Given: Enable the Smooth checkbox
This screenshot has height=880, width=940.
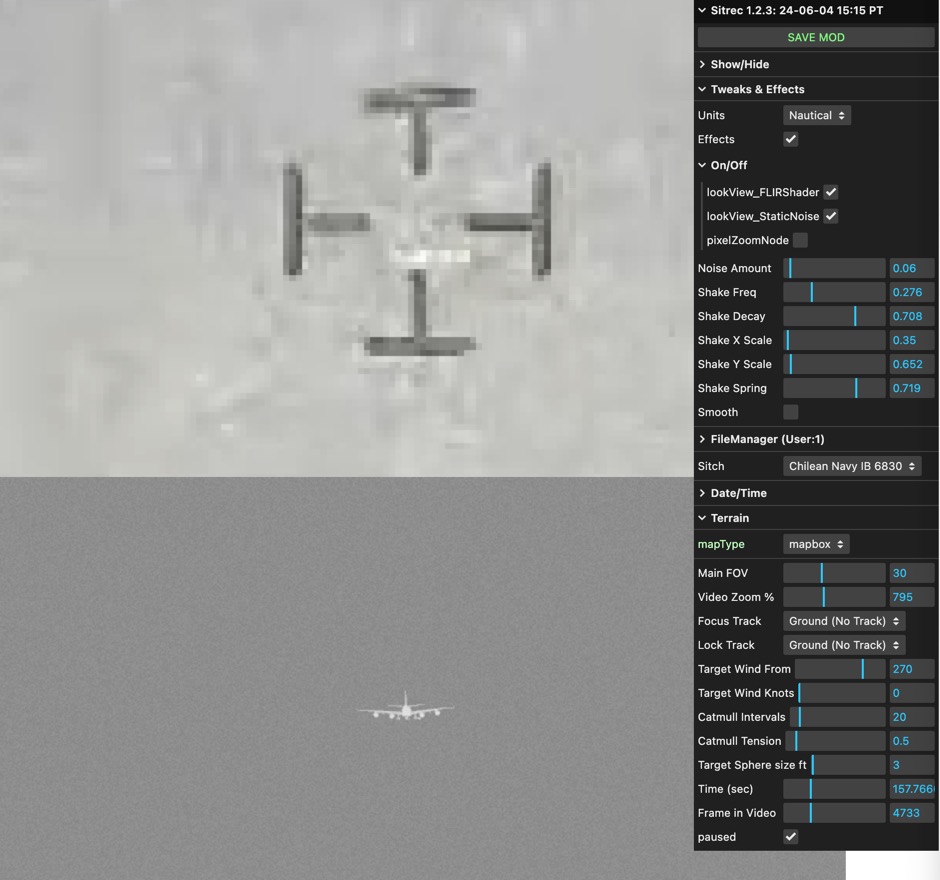Looking at the screenshot, I should [x=791, y=412].
